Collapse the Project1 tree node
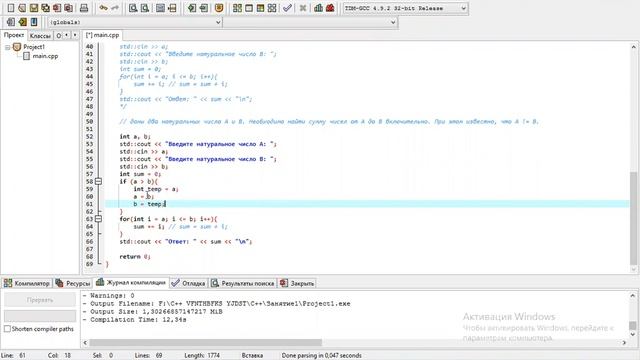This screenshot has height=360, width=640. click(x=7, y=47)
